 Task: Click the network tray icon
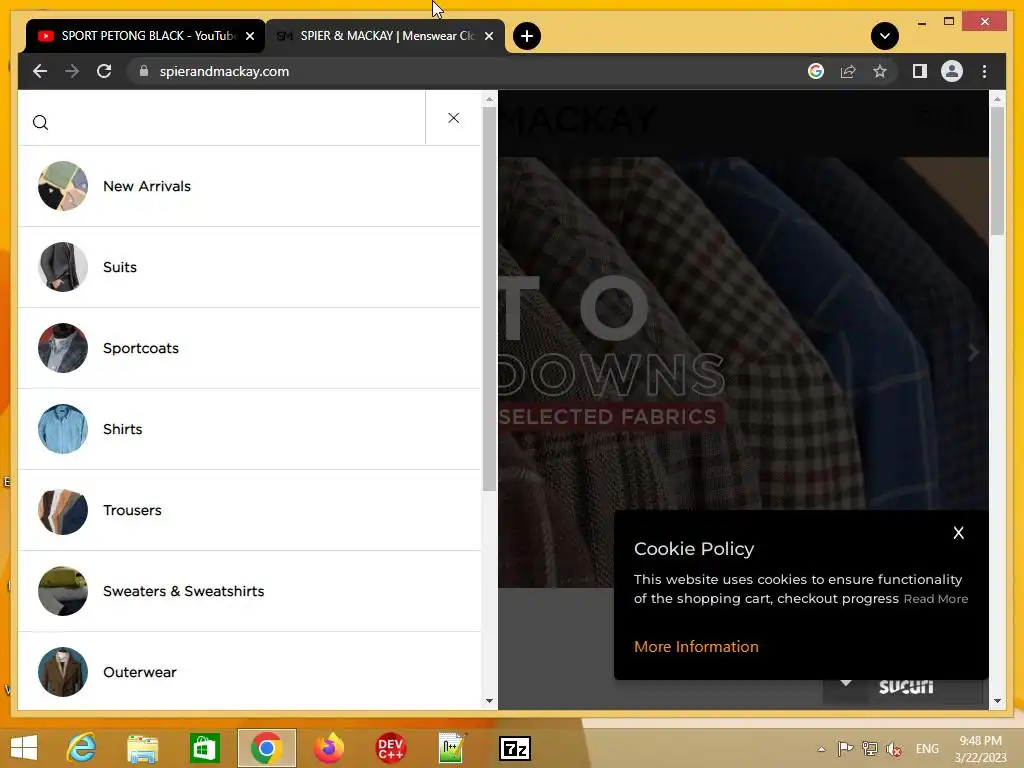pyautogui.click(x=869, y=749)
